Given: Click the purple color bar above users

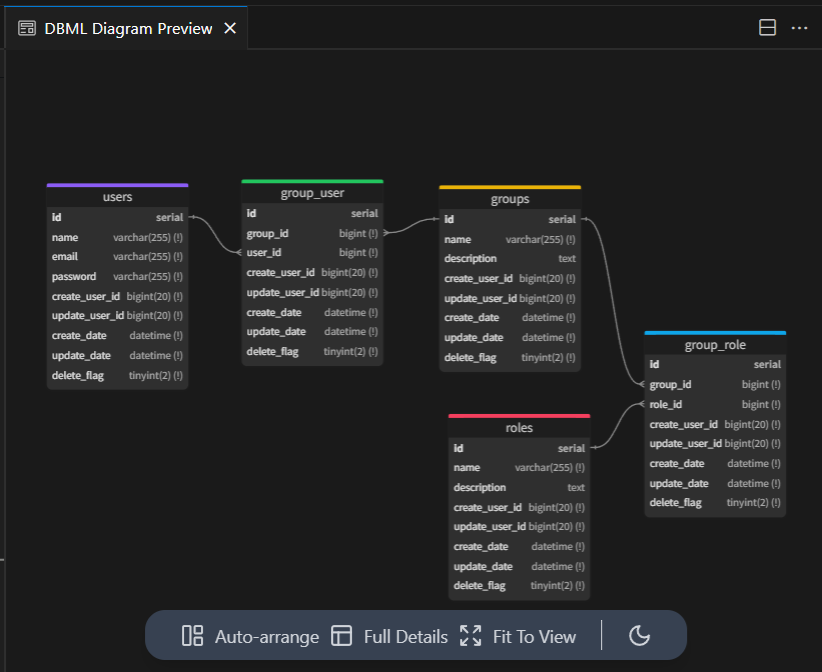Looking at the screenshot, I should pos(117,185).
